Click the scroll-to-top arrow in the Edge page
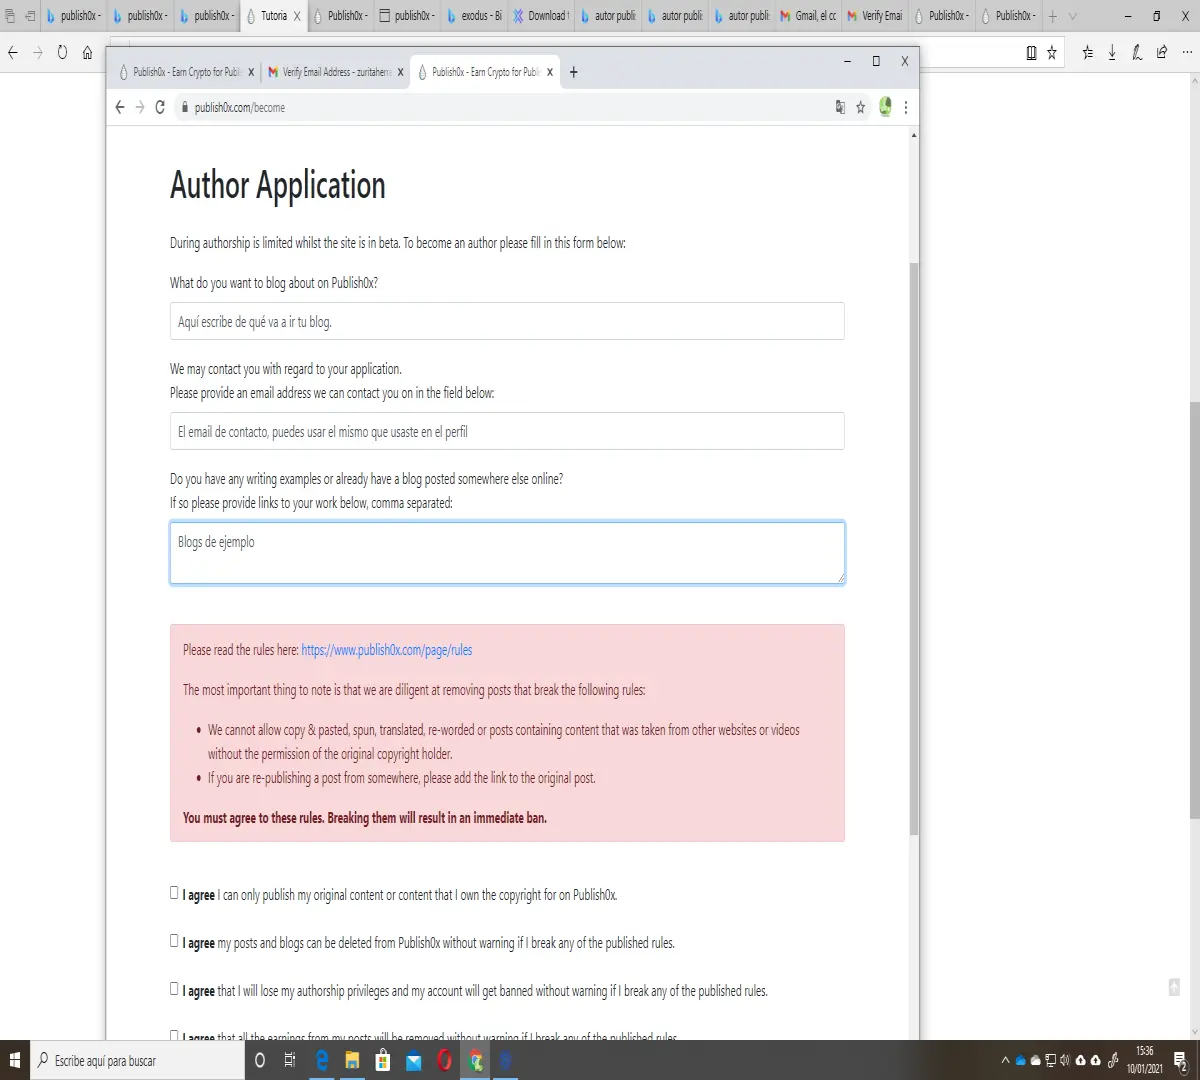The image size is (1200, 1080). [x=1174, y=987]
